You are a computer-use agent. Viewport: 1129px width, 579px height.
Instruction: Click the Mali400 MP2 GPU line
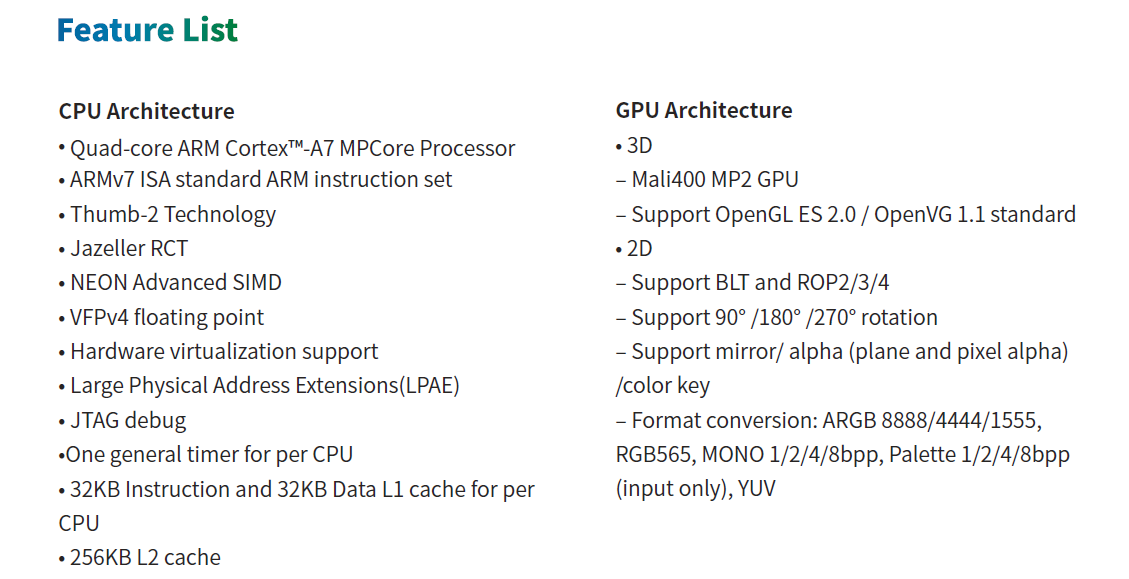pyautogui.click(x=714, y=180)
